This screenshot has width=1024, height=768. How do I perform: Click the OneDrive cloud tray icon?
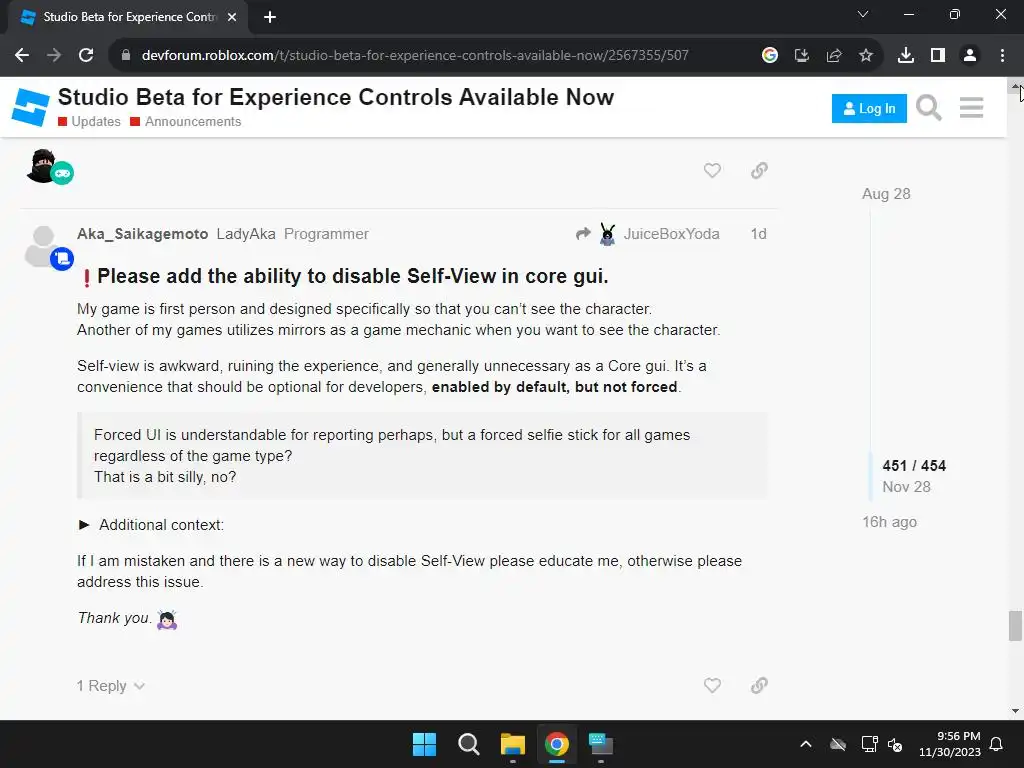(x=838, y=744)
